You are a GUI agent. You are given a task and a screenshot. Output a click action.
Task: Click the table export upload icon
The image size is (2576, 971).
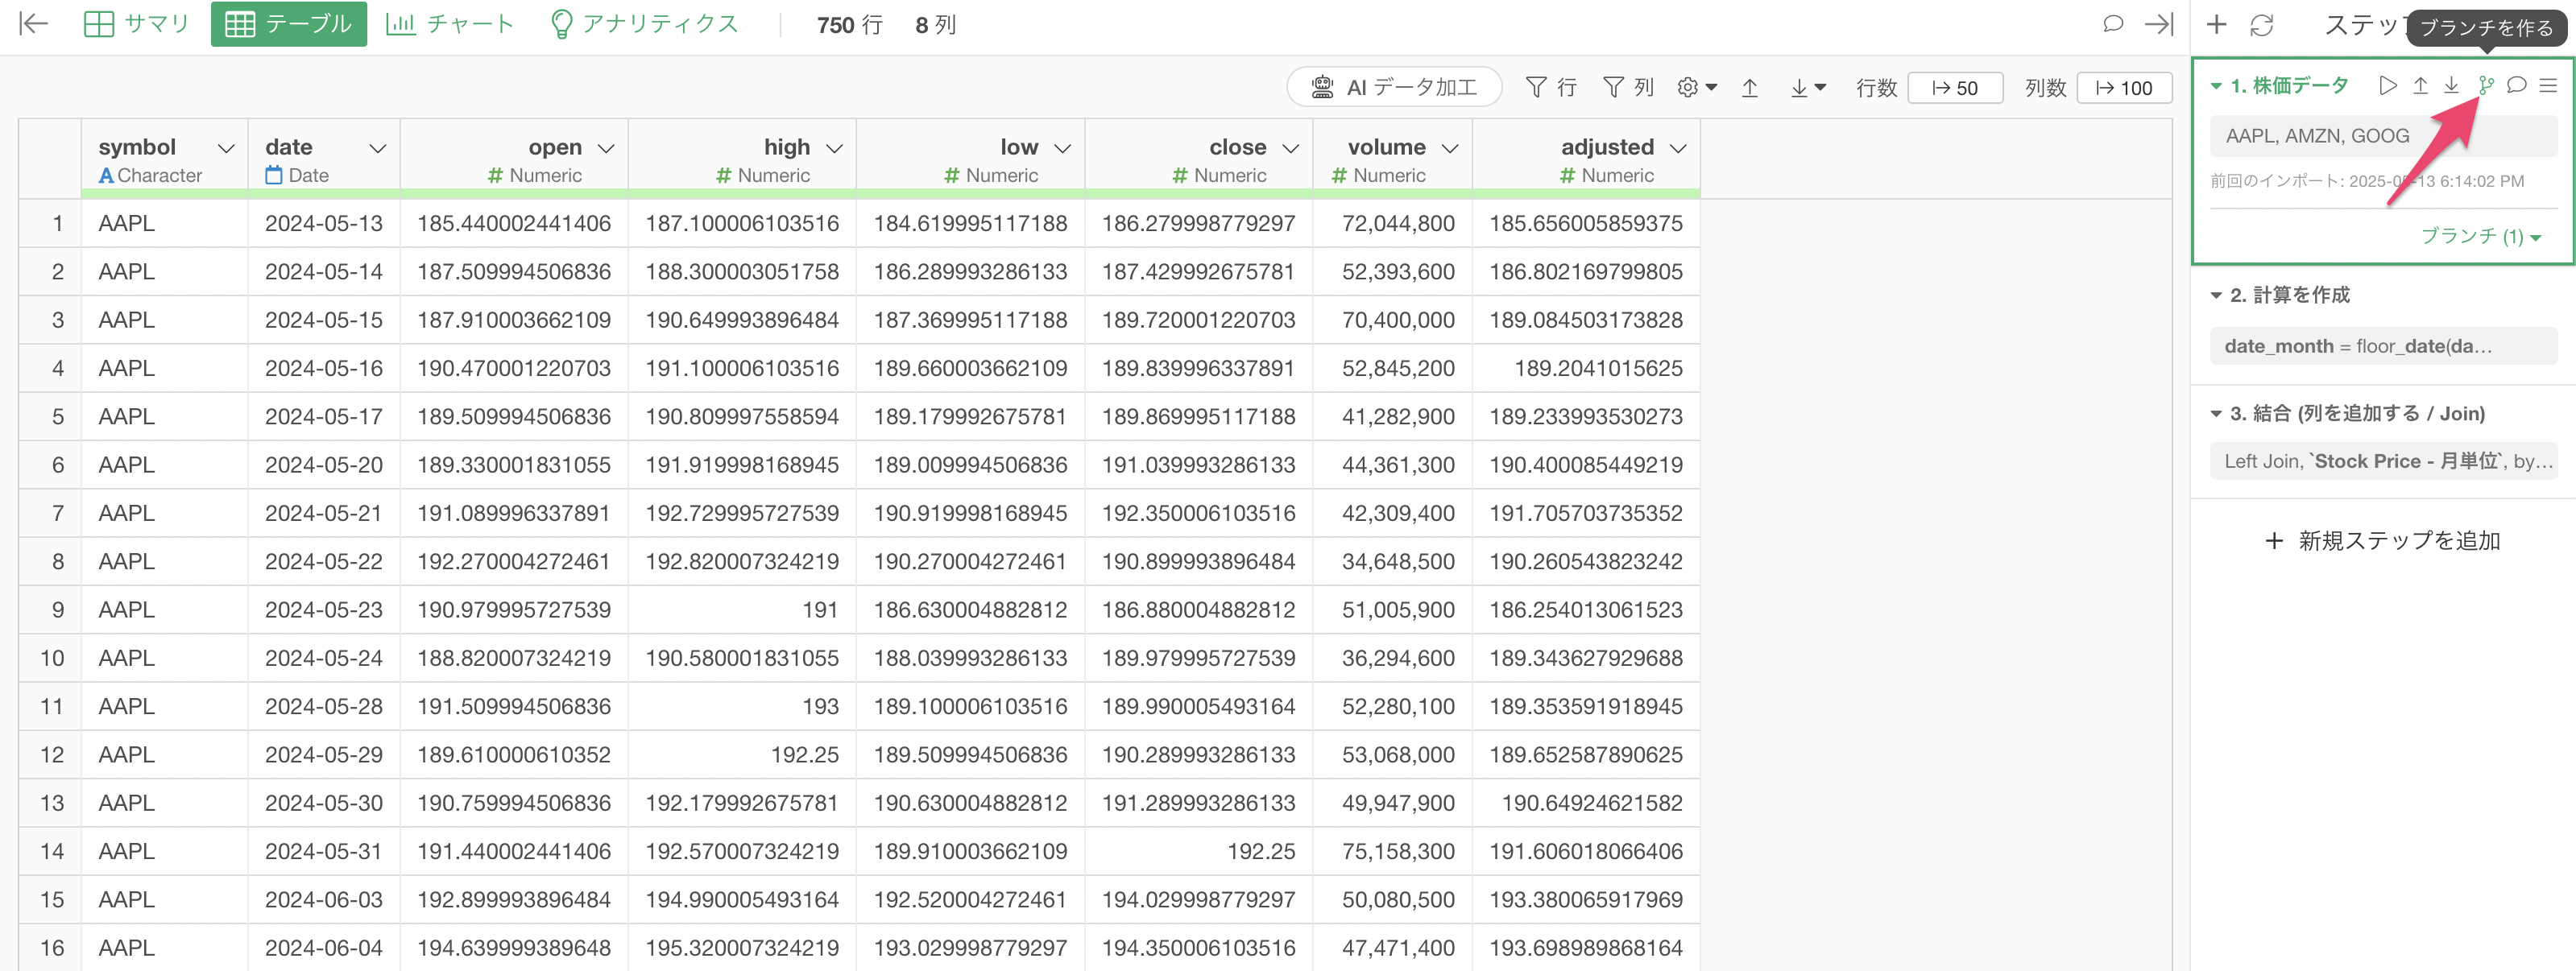coord(1750,87)
